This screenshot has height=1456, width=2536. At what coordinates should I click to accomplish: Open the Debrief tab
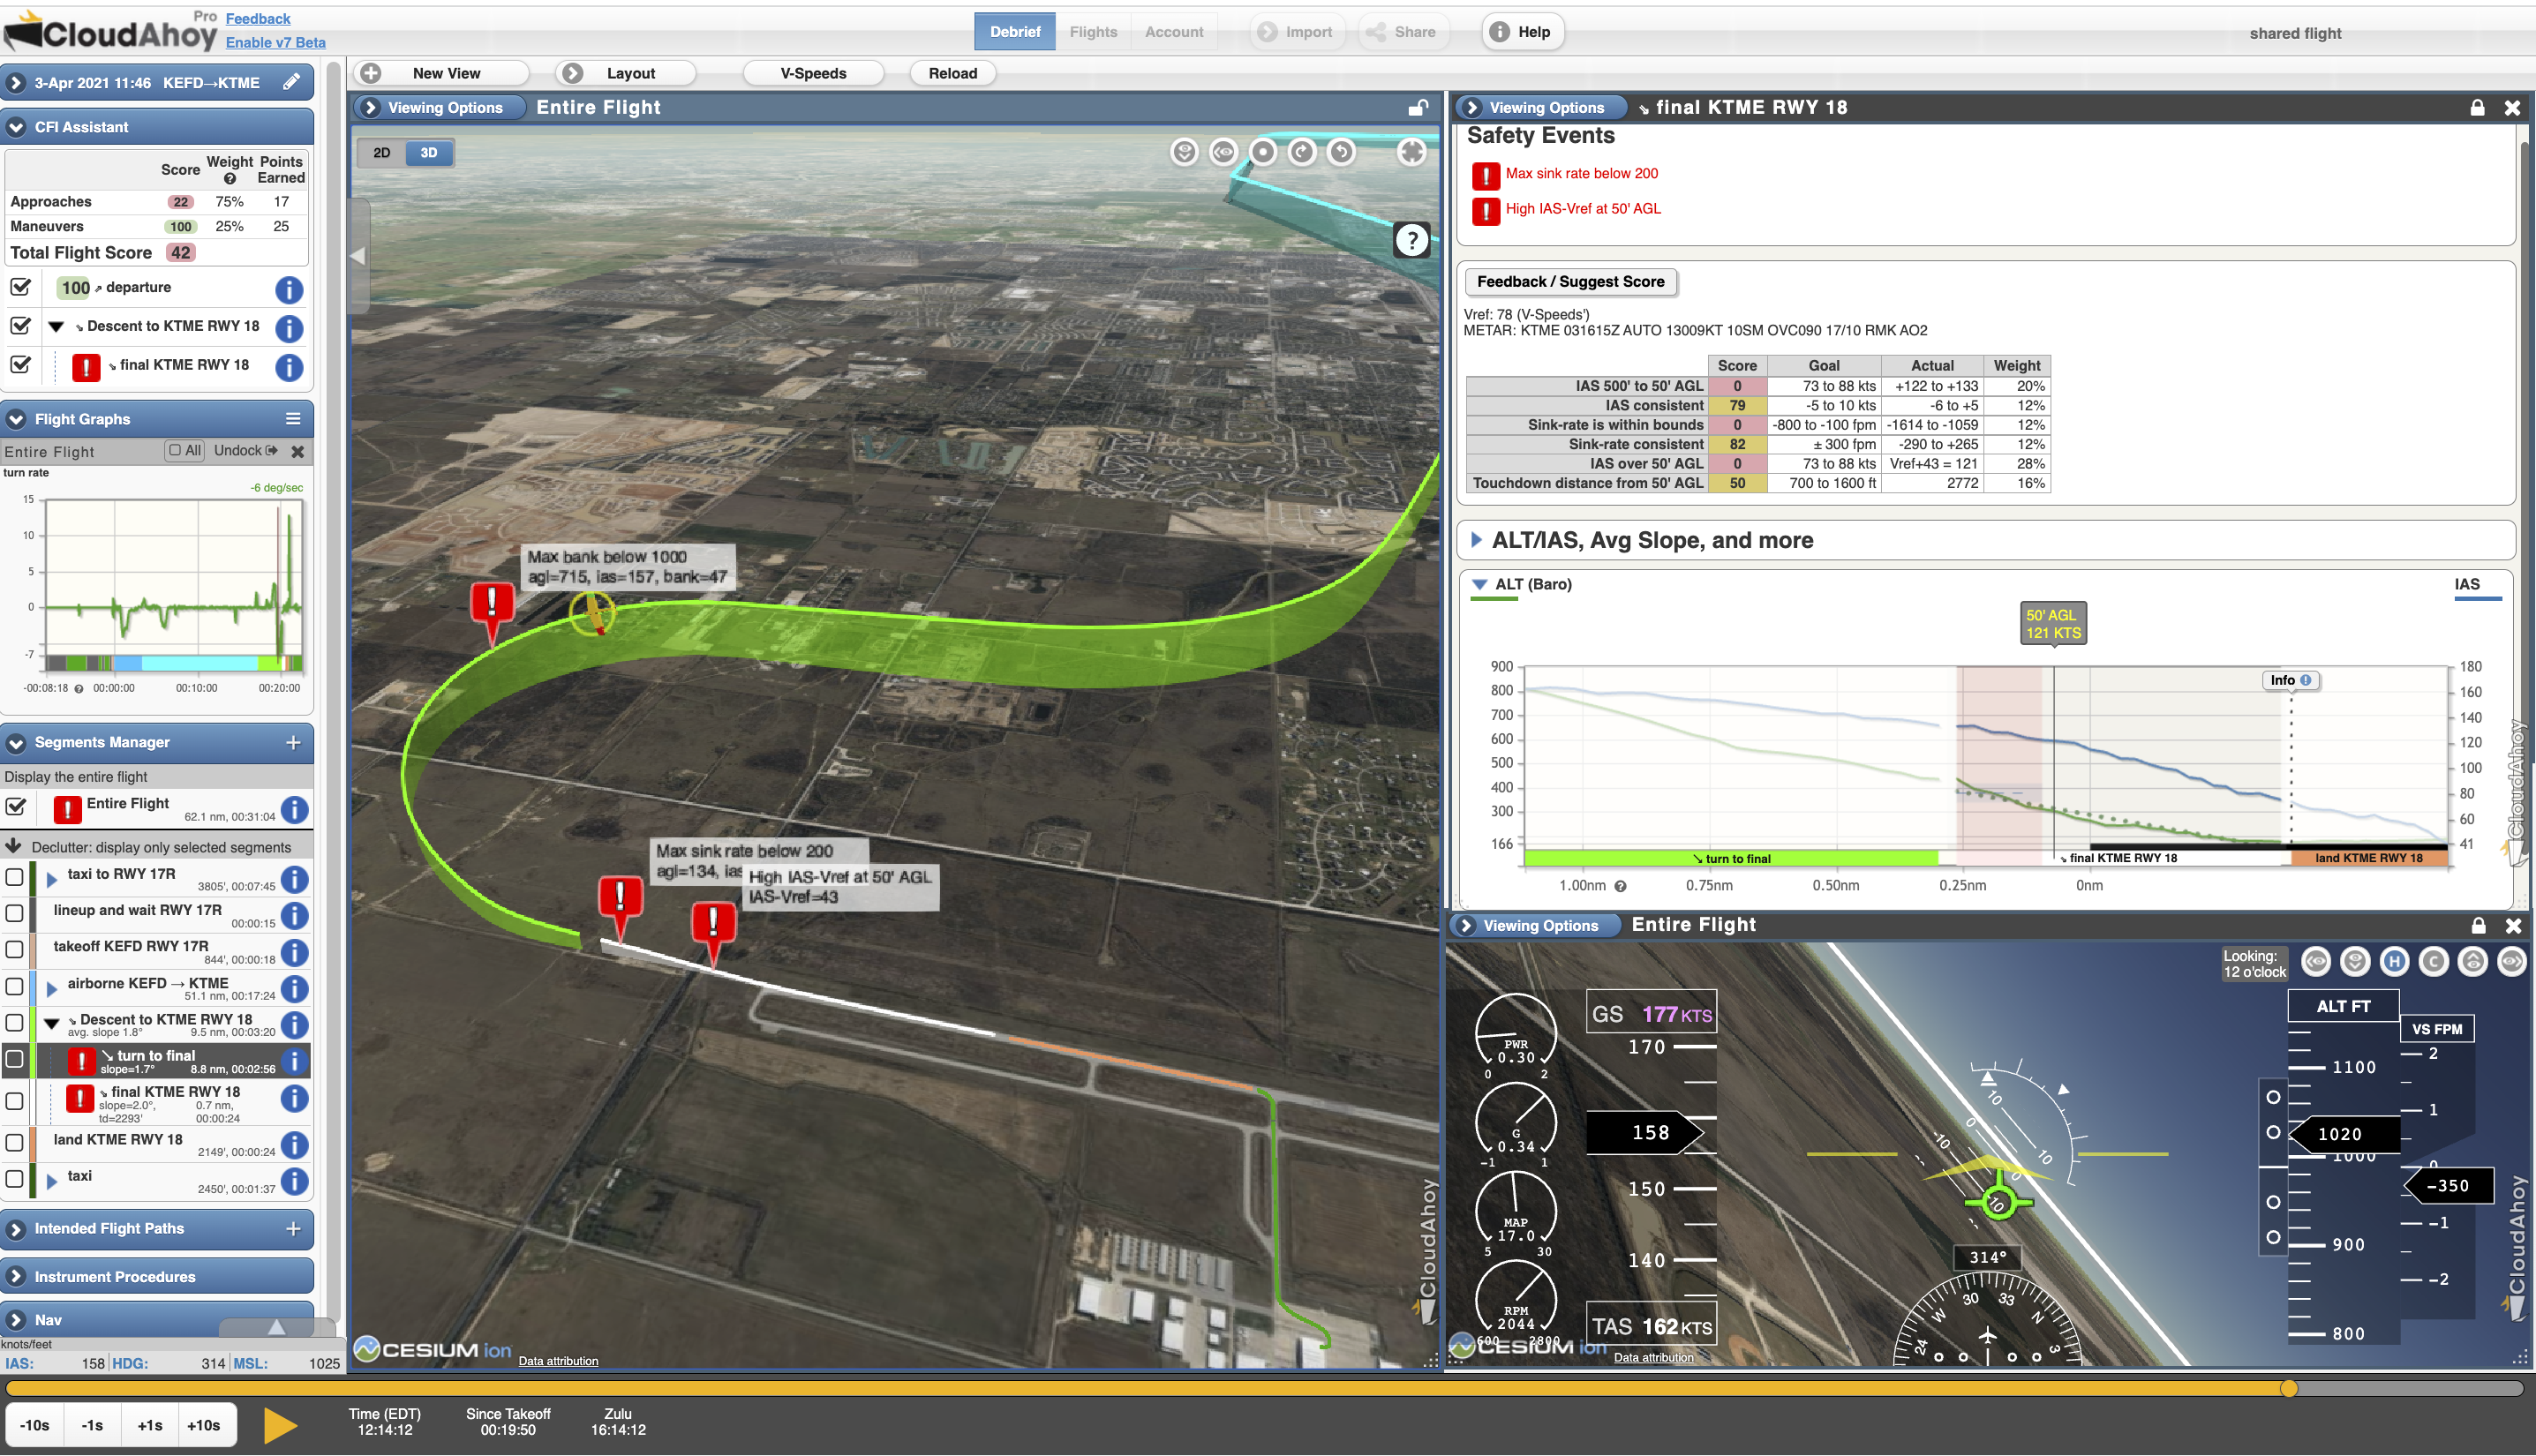click(1014, 32)
